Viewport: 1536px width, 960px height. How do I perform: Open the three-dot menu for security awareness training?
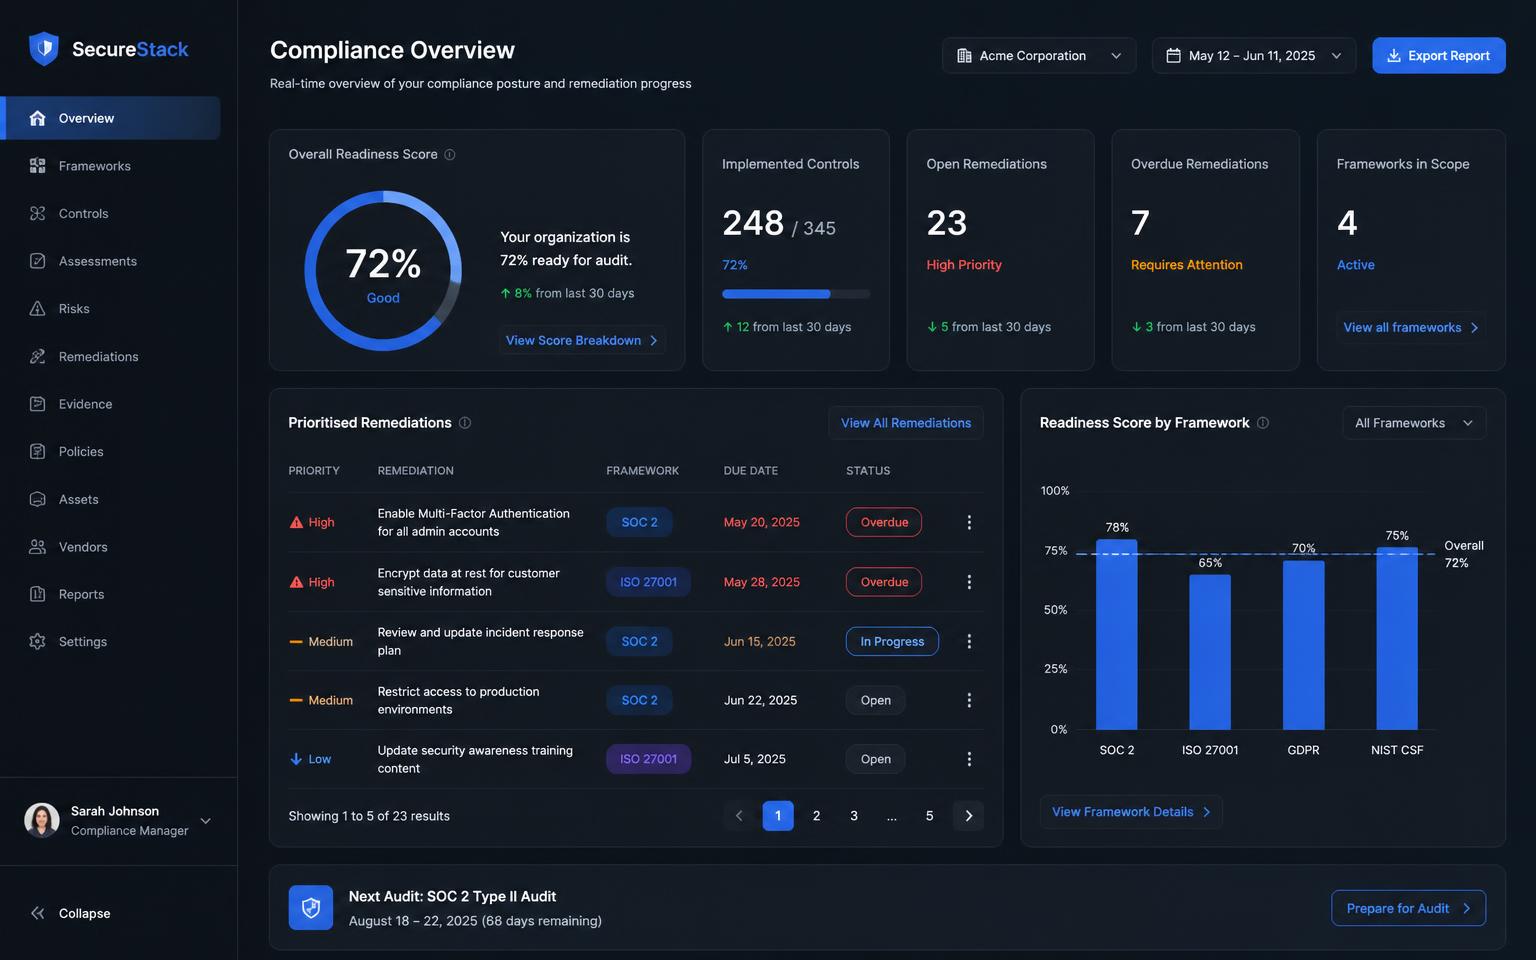tap(969, 759)
